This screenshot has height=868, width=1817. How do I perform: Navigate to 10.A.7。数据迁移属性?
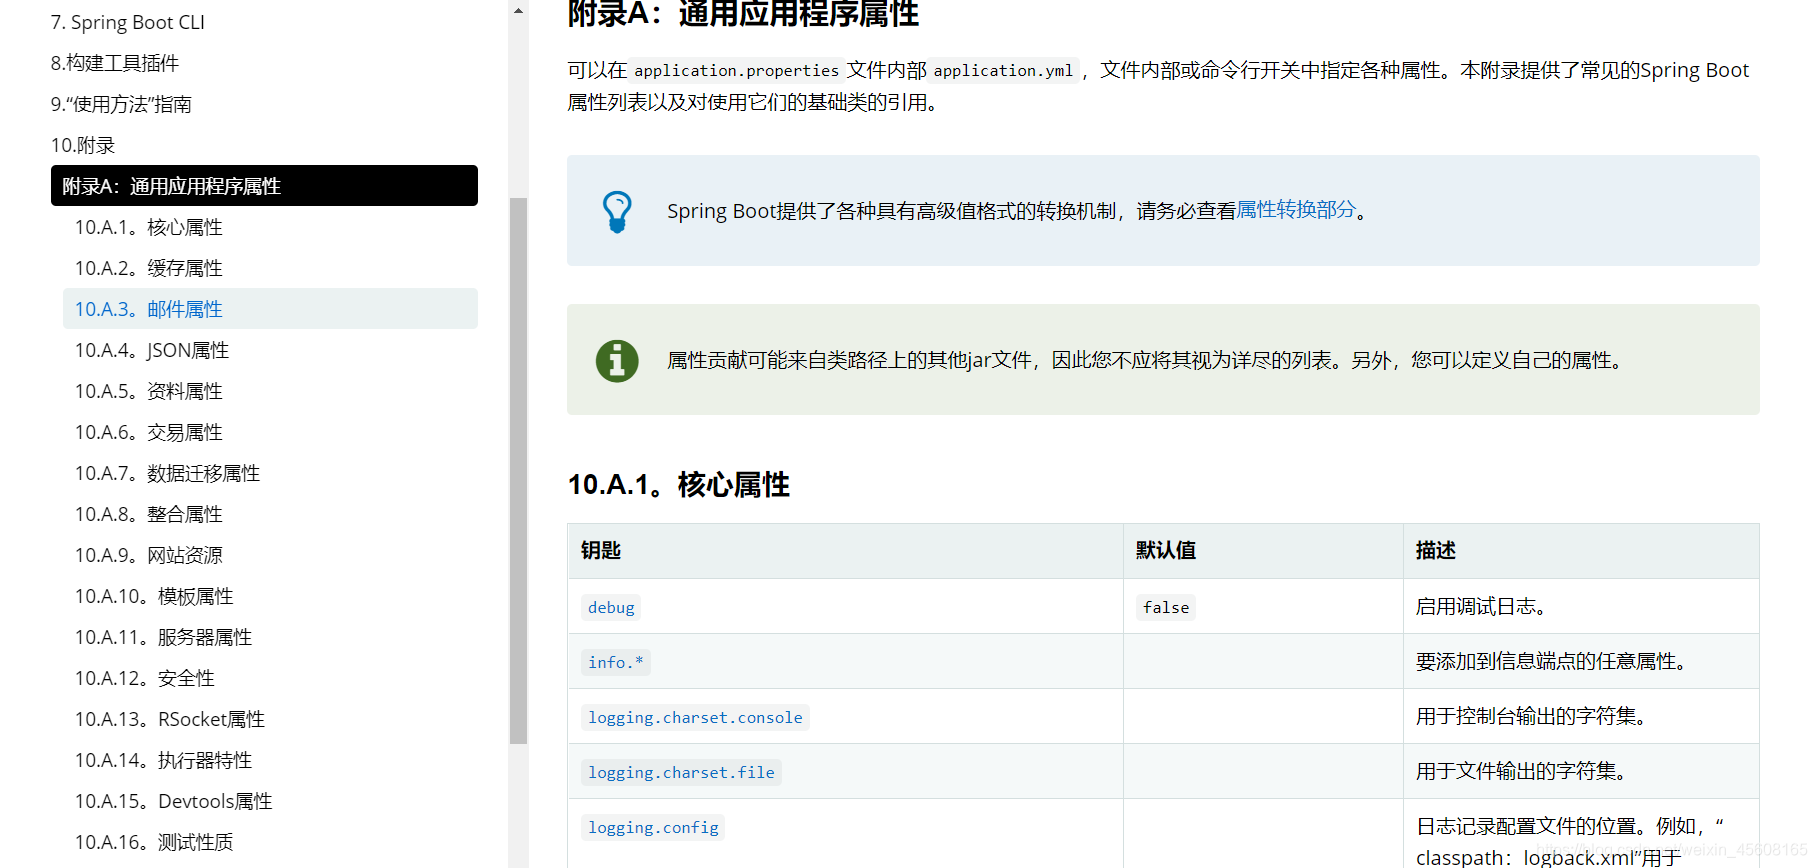pos(168,473)
